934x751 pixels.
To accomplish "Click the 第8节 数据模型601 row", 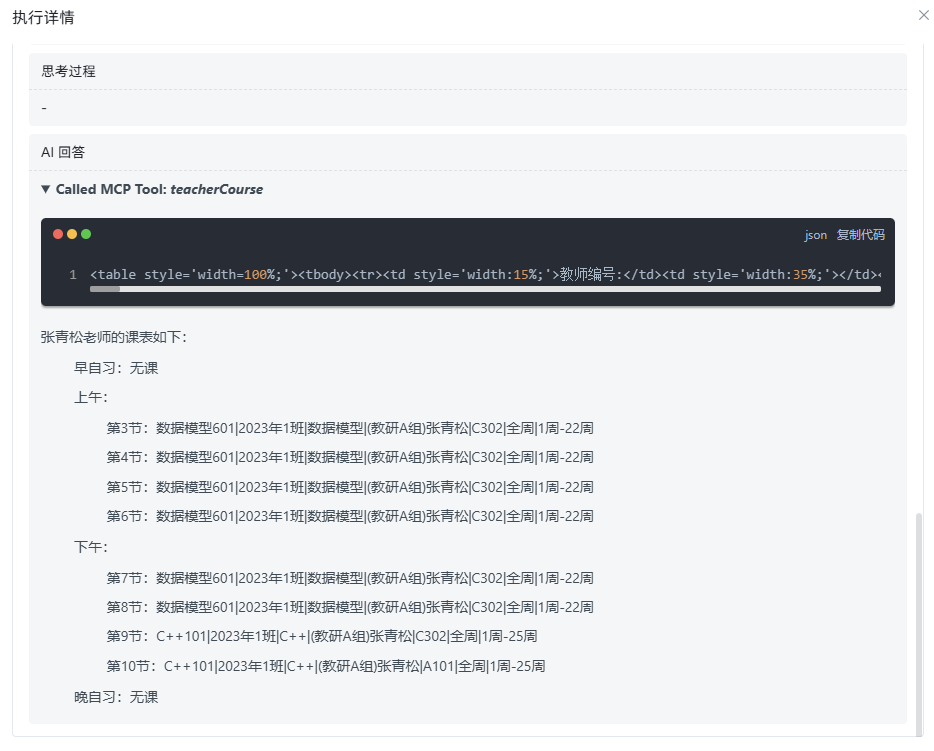I will tap(350, 607).
